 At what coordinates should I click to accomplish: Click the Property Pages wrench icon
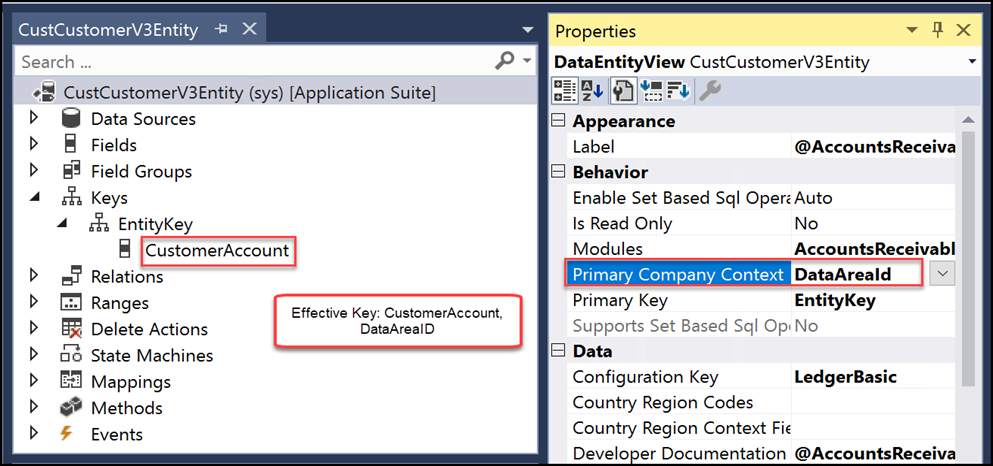tap(709, 91)
